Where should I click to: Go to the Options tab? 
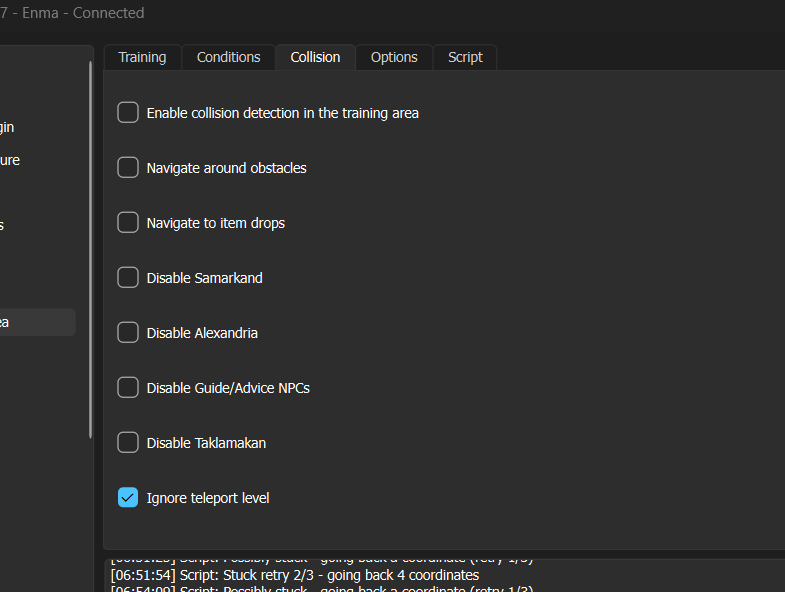tap(394, 57)
